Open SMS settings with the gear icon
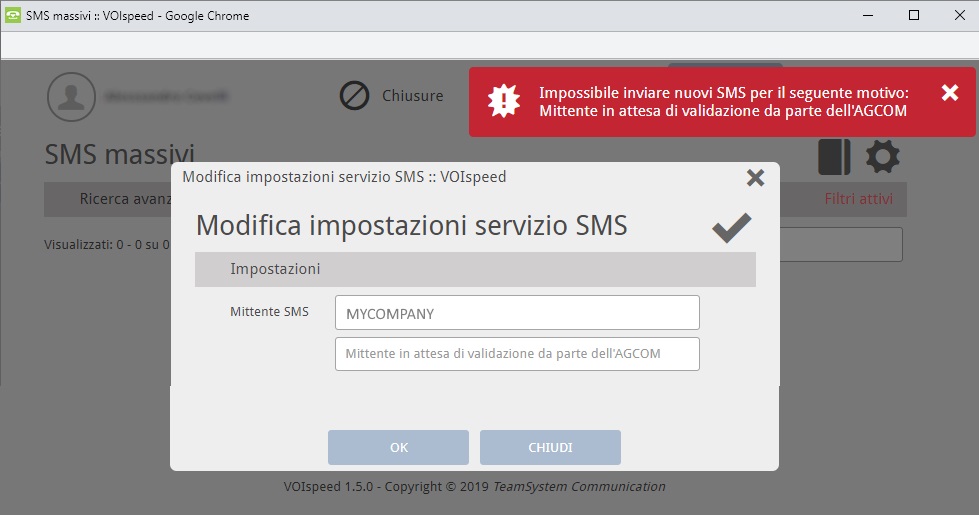 883,156
